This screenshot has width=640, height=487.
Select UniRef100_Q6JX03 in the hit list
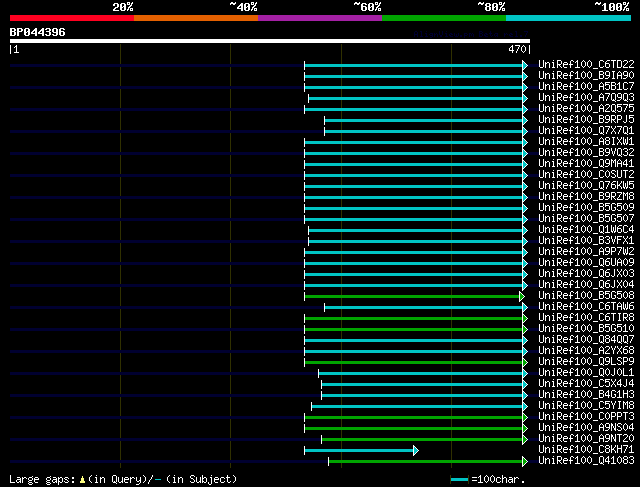coord(586,274)
